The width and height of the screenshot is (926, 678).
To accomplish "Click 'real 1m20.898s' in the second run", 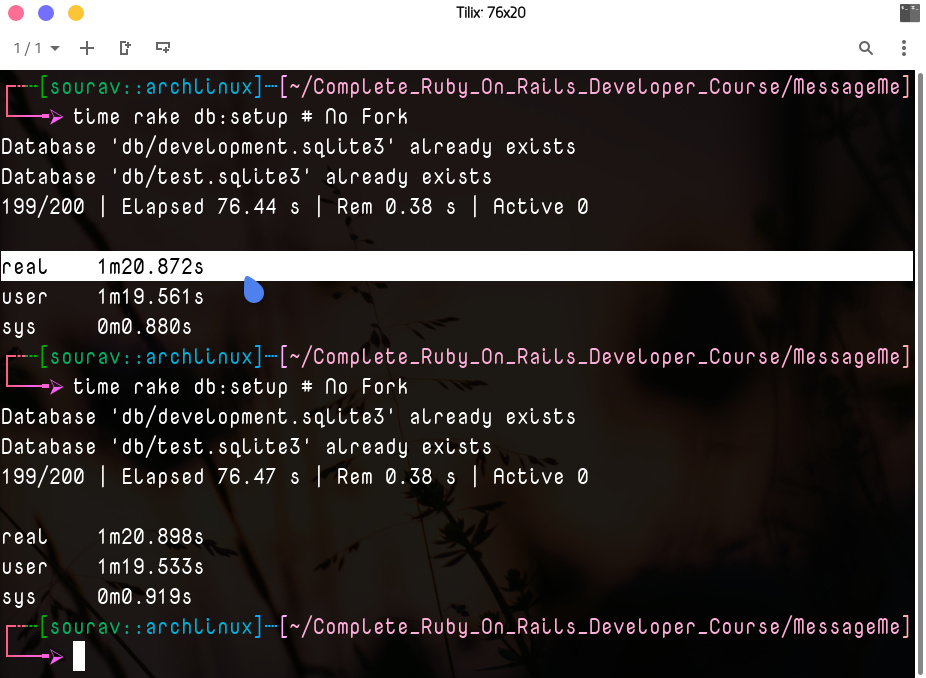I will click(x=103, y=537).
